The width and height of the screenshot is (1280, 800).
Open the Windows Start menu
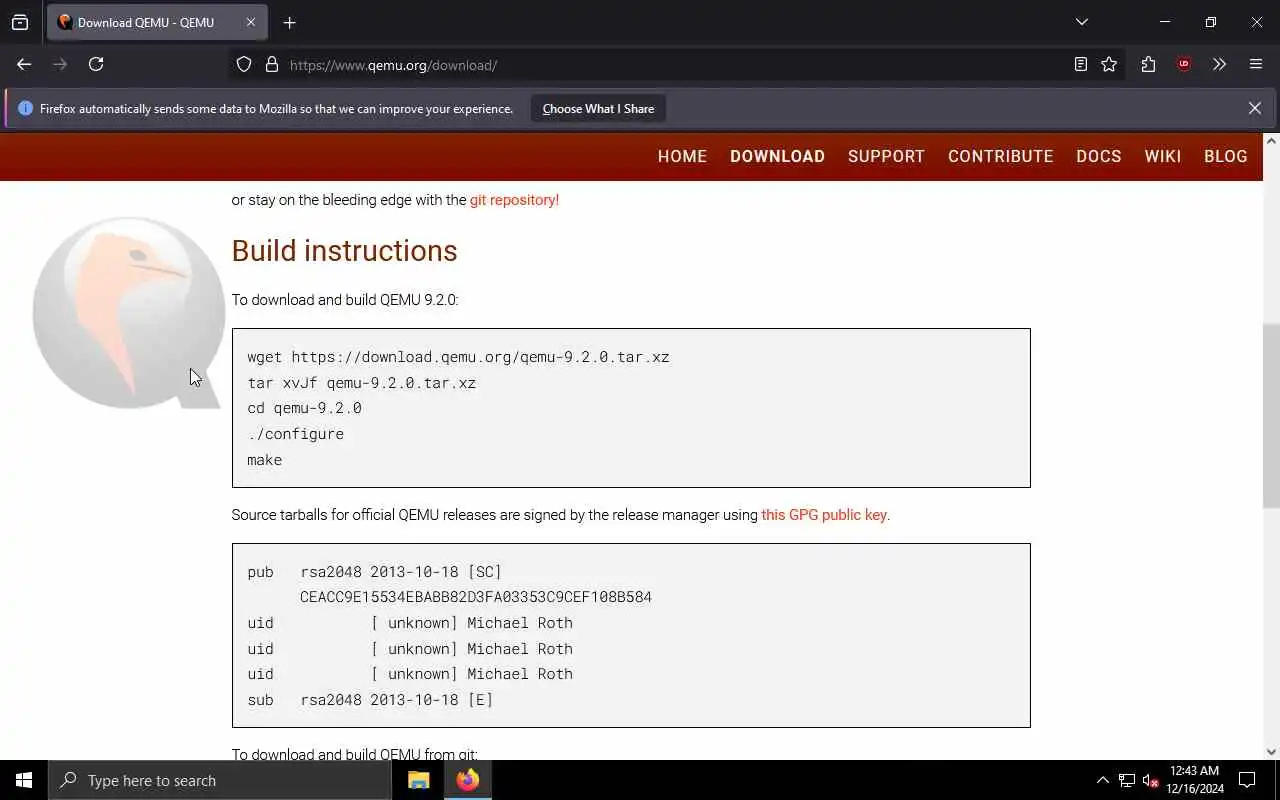pyautogui.click(x=24, y=780)
